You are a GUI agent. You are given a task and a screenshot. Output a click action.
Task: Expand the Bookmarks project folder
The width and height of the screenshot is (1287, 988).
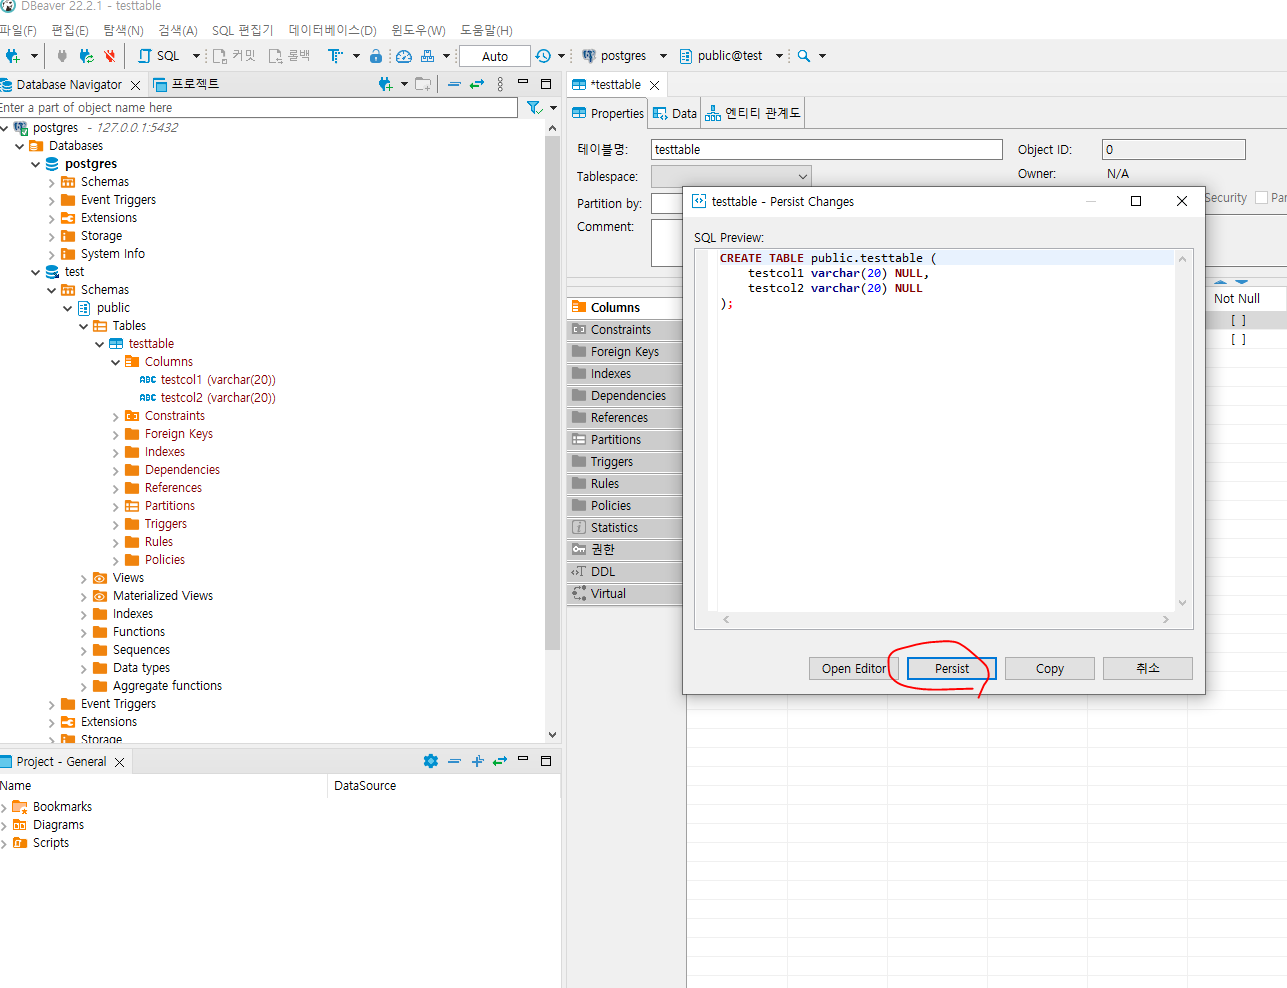tap(4, 808)
